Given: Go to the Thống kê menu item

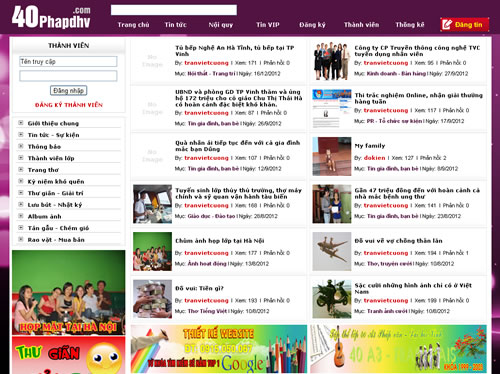Looking at the screenshot, I should pyautogui.click(x=410, y=25).
